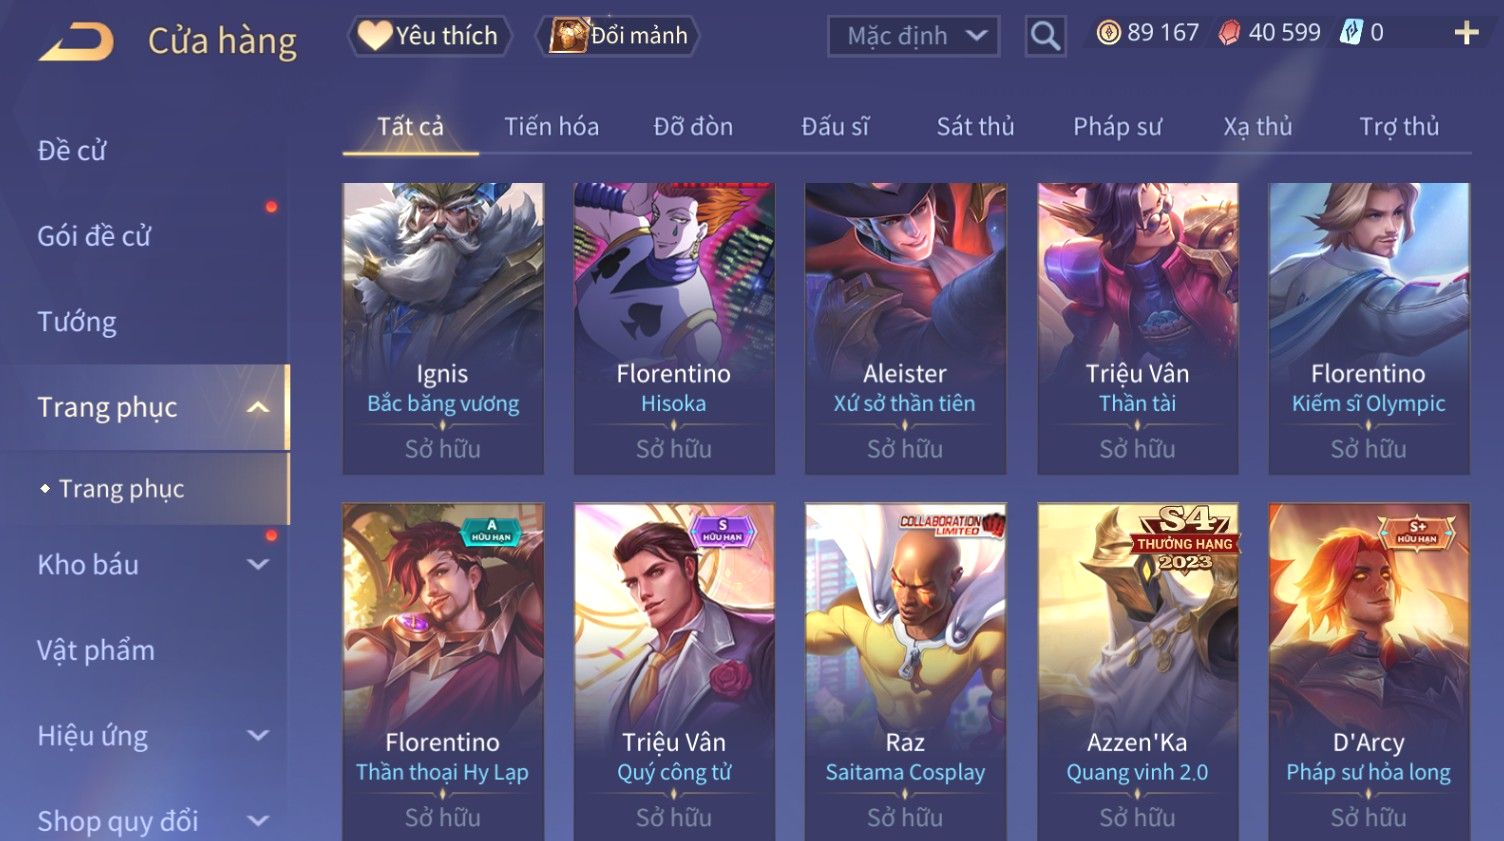Open the Ignis Bắc băng vương skin card
Image resolution: width=1504 pixels, height=841 pixels.
tap(443, 328)
